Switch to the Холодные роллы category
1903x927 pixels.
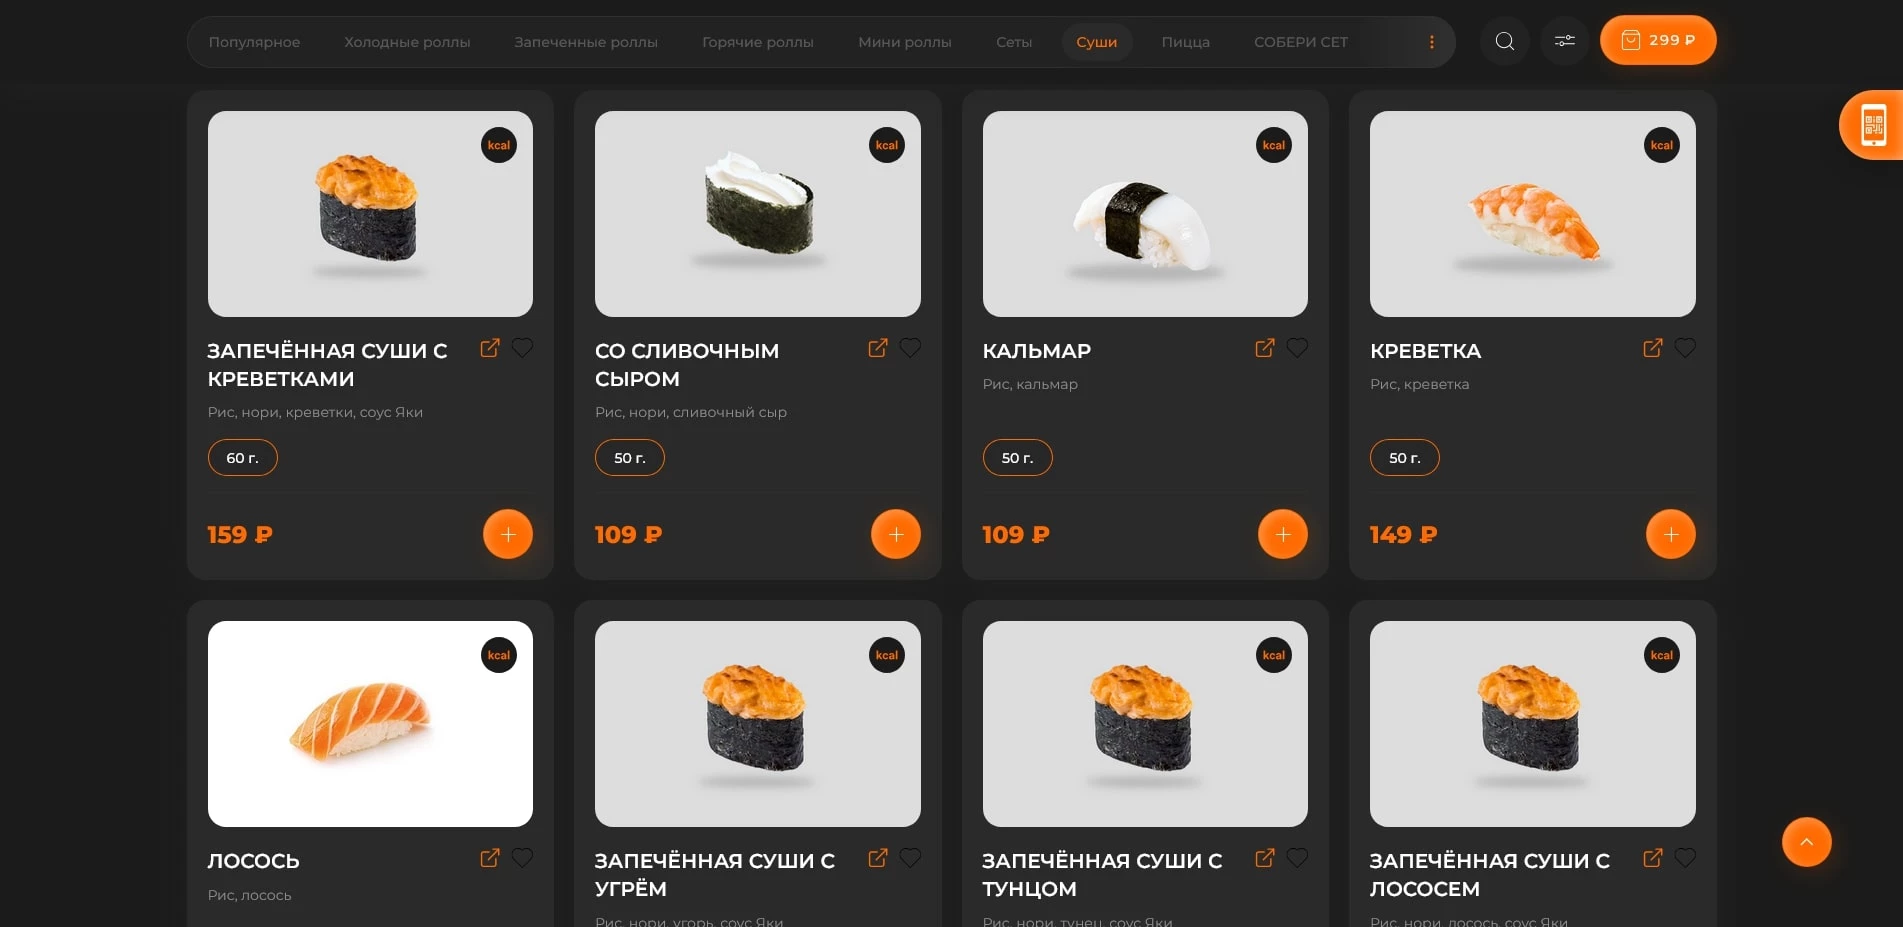pyautogui.click(x=407, y=42)
